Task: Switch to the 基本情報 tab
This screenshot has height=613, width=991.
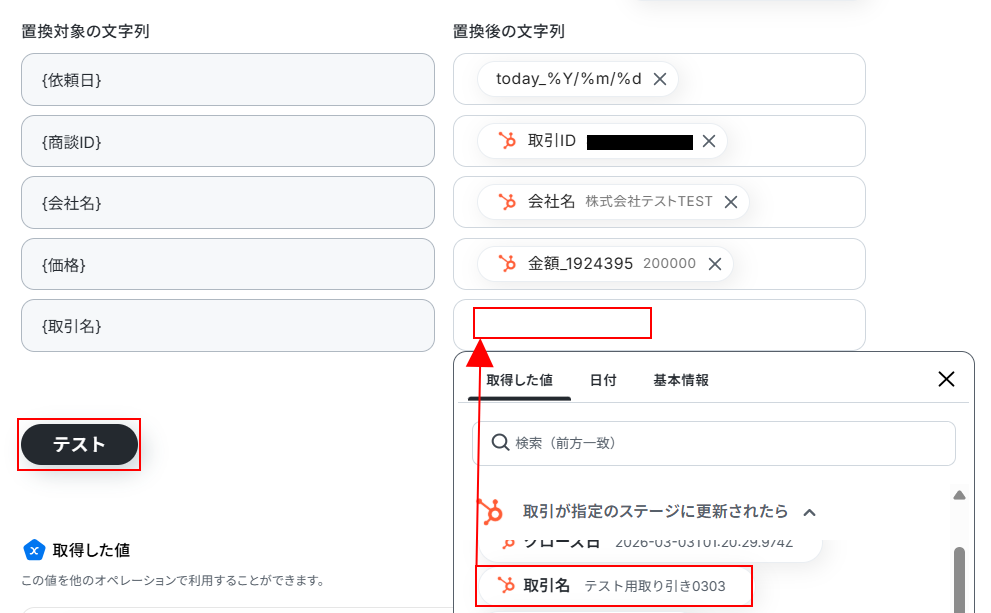Action: 681,380
